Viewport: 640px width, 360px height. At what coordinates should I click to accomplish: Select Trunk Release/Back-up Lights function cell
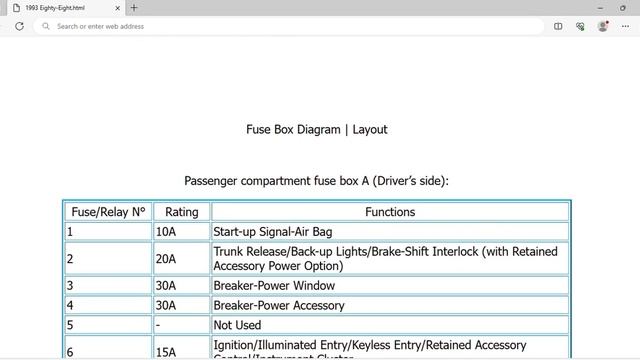tap(390, 258)
